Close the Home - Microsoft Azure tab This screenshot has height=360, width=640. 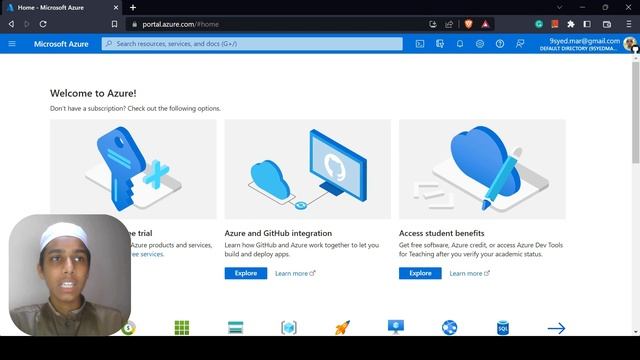[x=116, y=7]
